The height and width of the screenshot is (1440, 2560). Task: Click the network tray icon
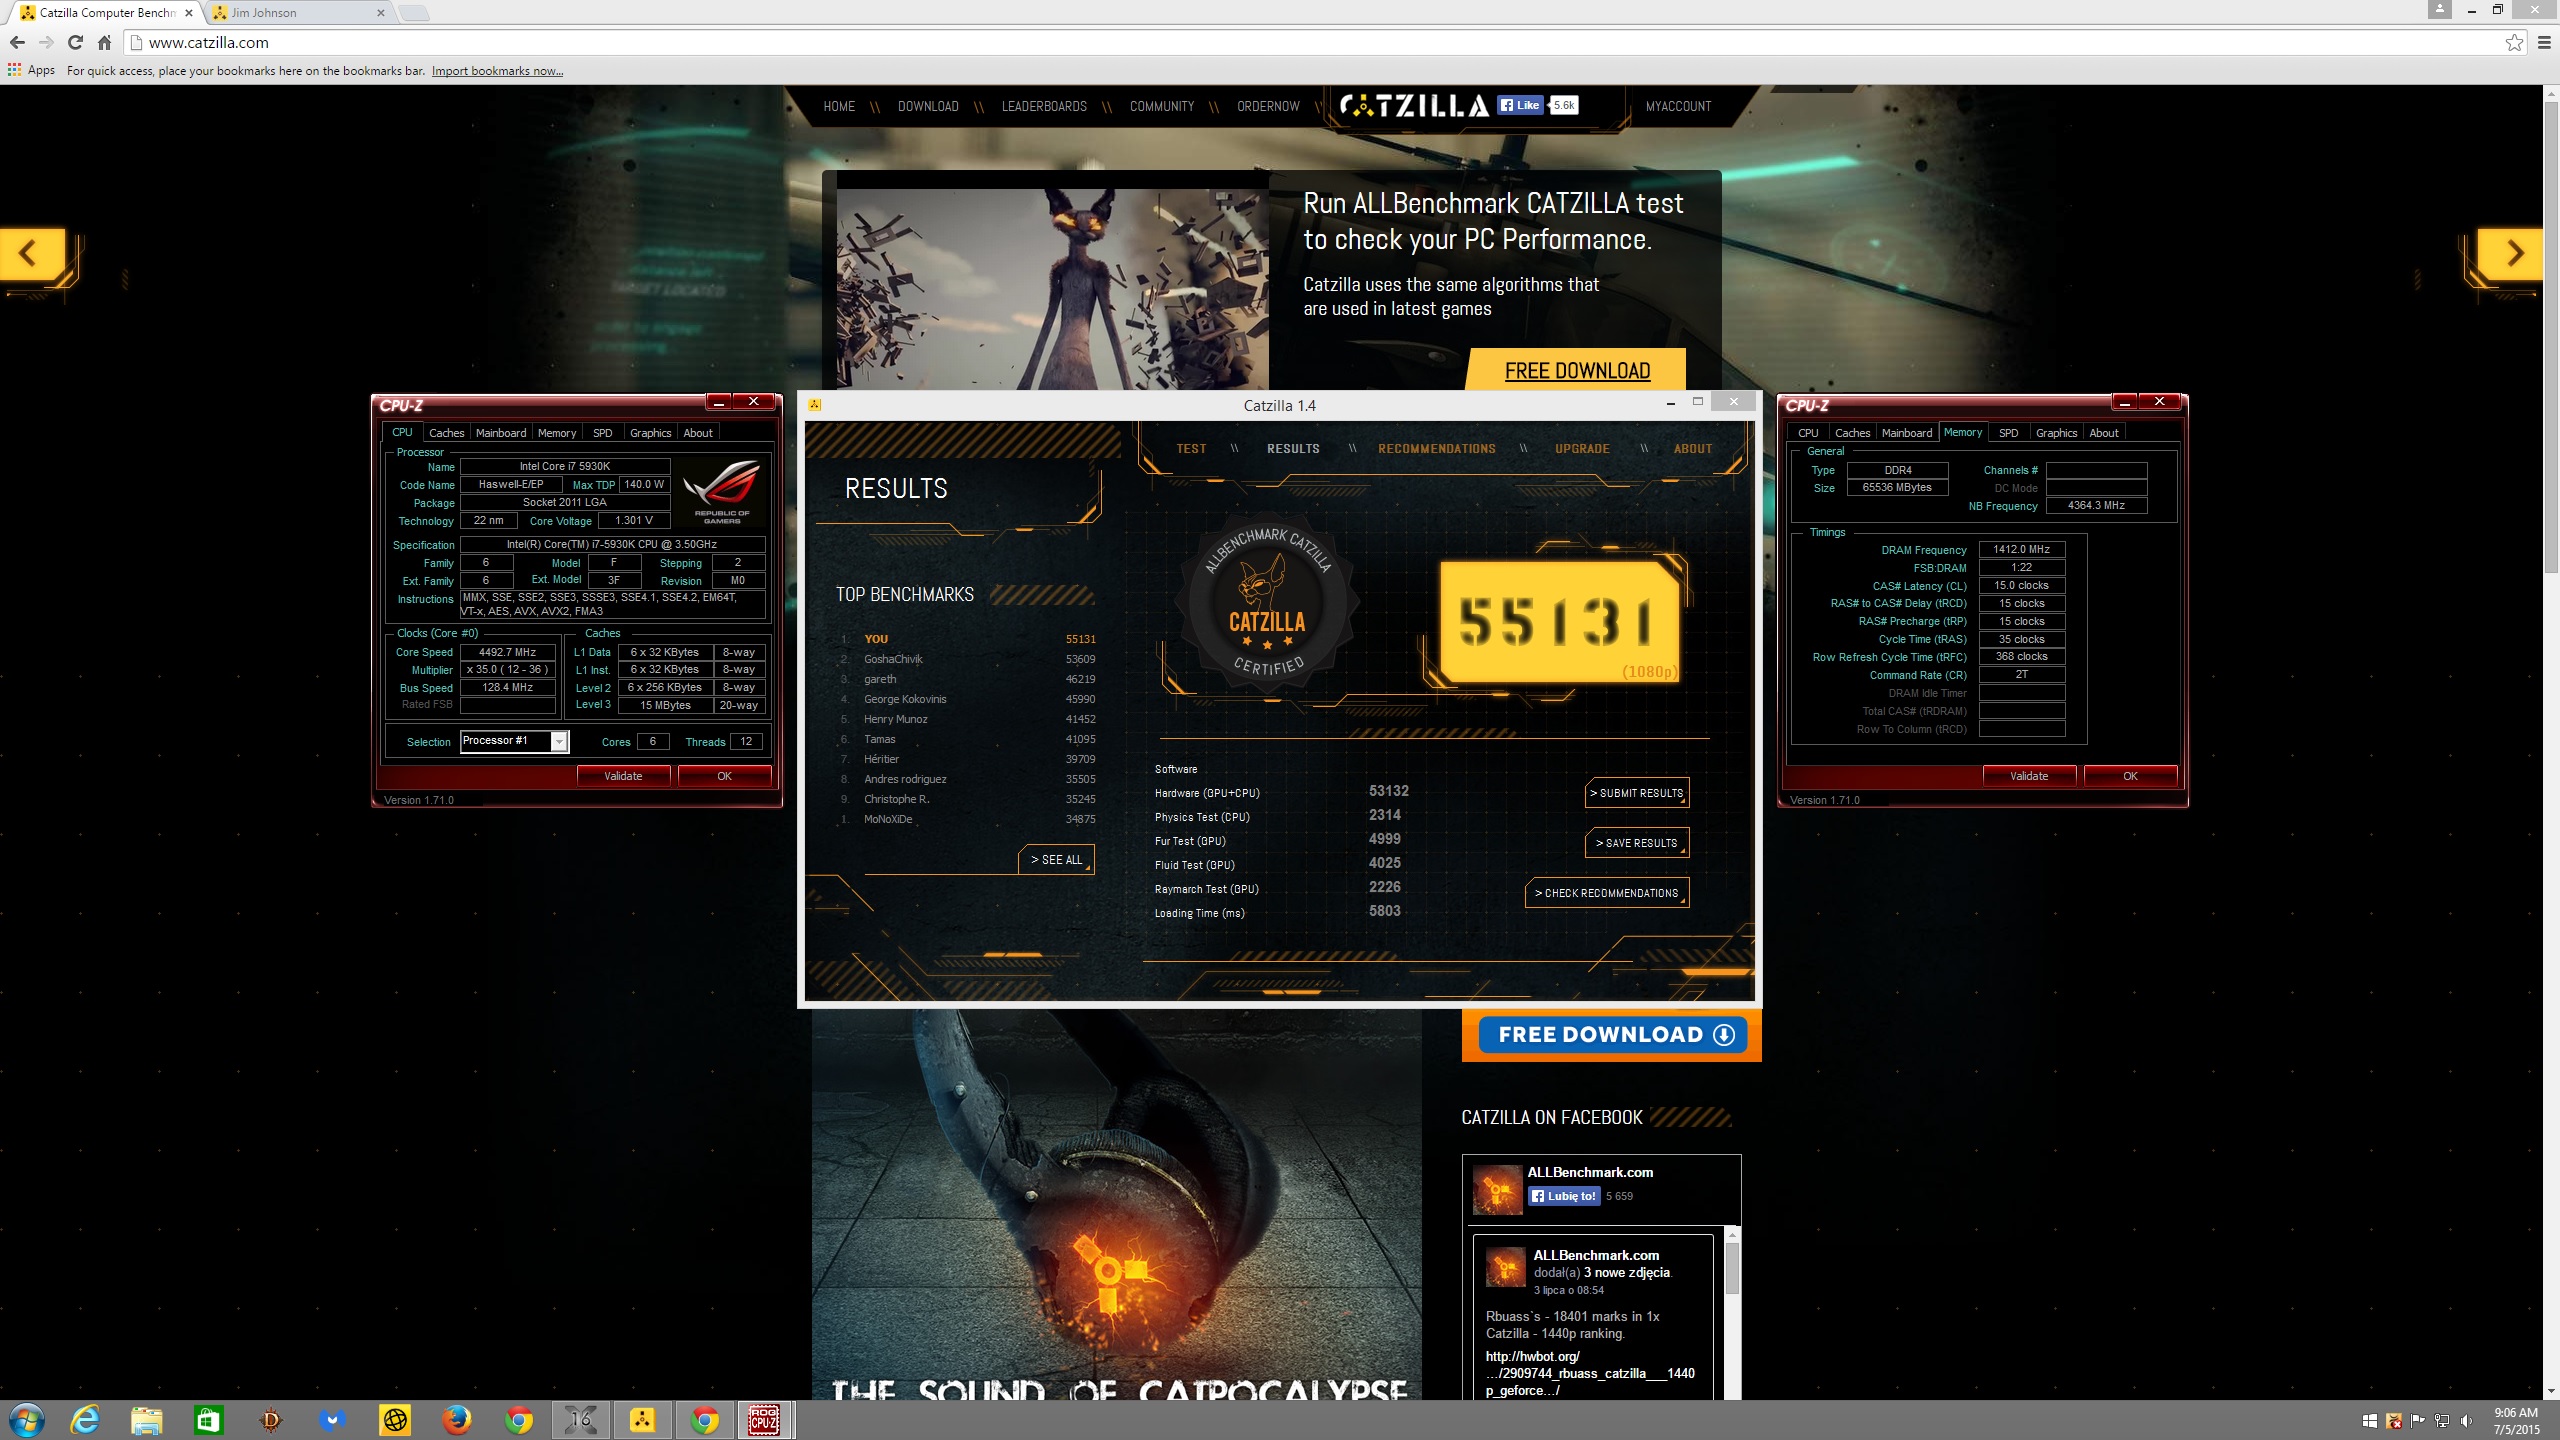[2443, 1421]
